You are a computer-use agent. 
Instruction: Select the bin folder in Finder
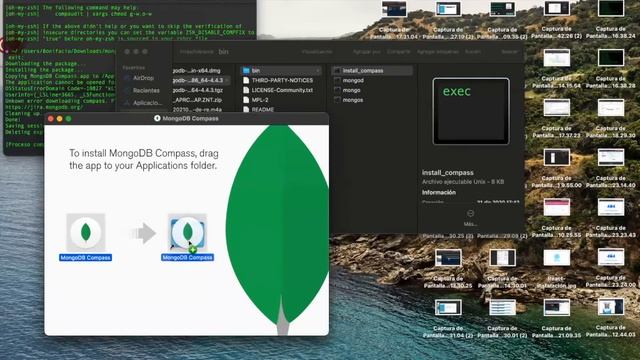tap(281, 71)
